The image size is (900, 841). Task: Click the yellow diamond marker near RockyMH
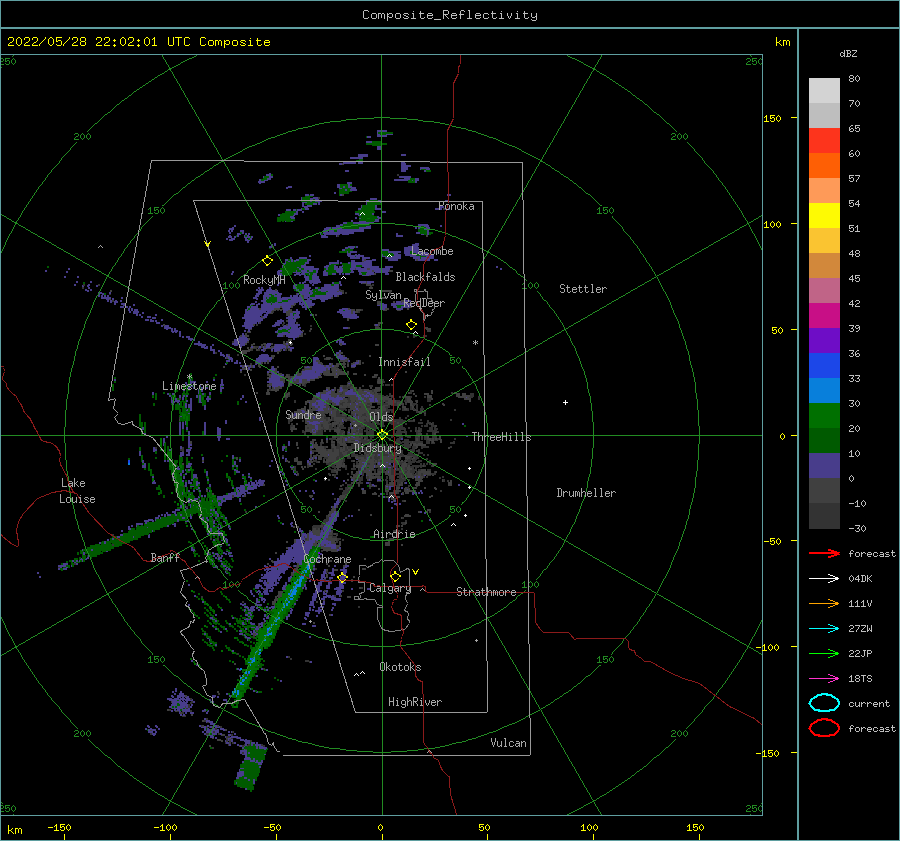point(267,261)
